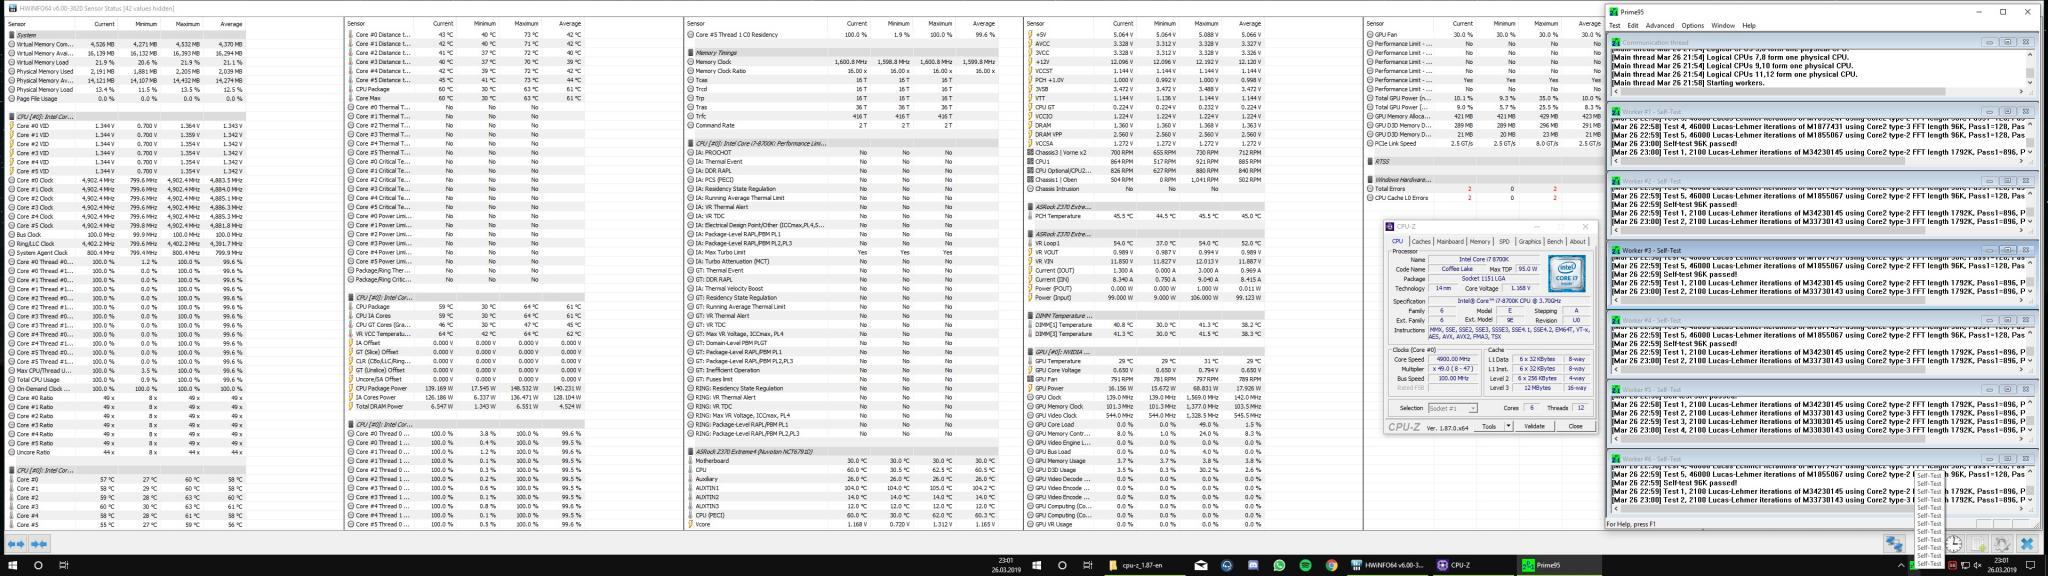Viewport: 2048px width, 576px height.
Task: Select RTSS section header
Action: tap(1483, 161)
